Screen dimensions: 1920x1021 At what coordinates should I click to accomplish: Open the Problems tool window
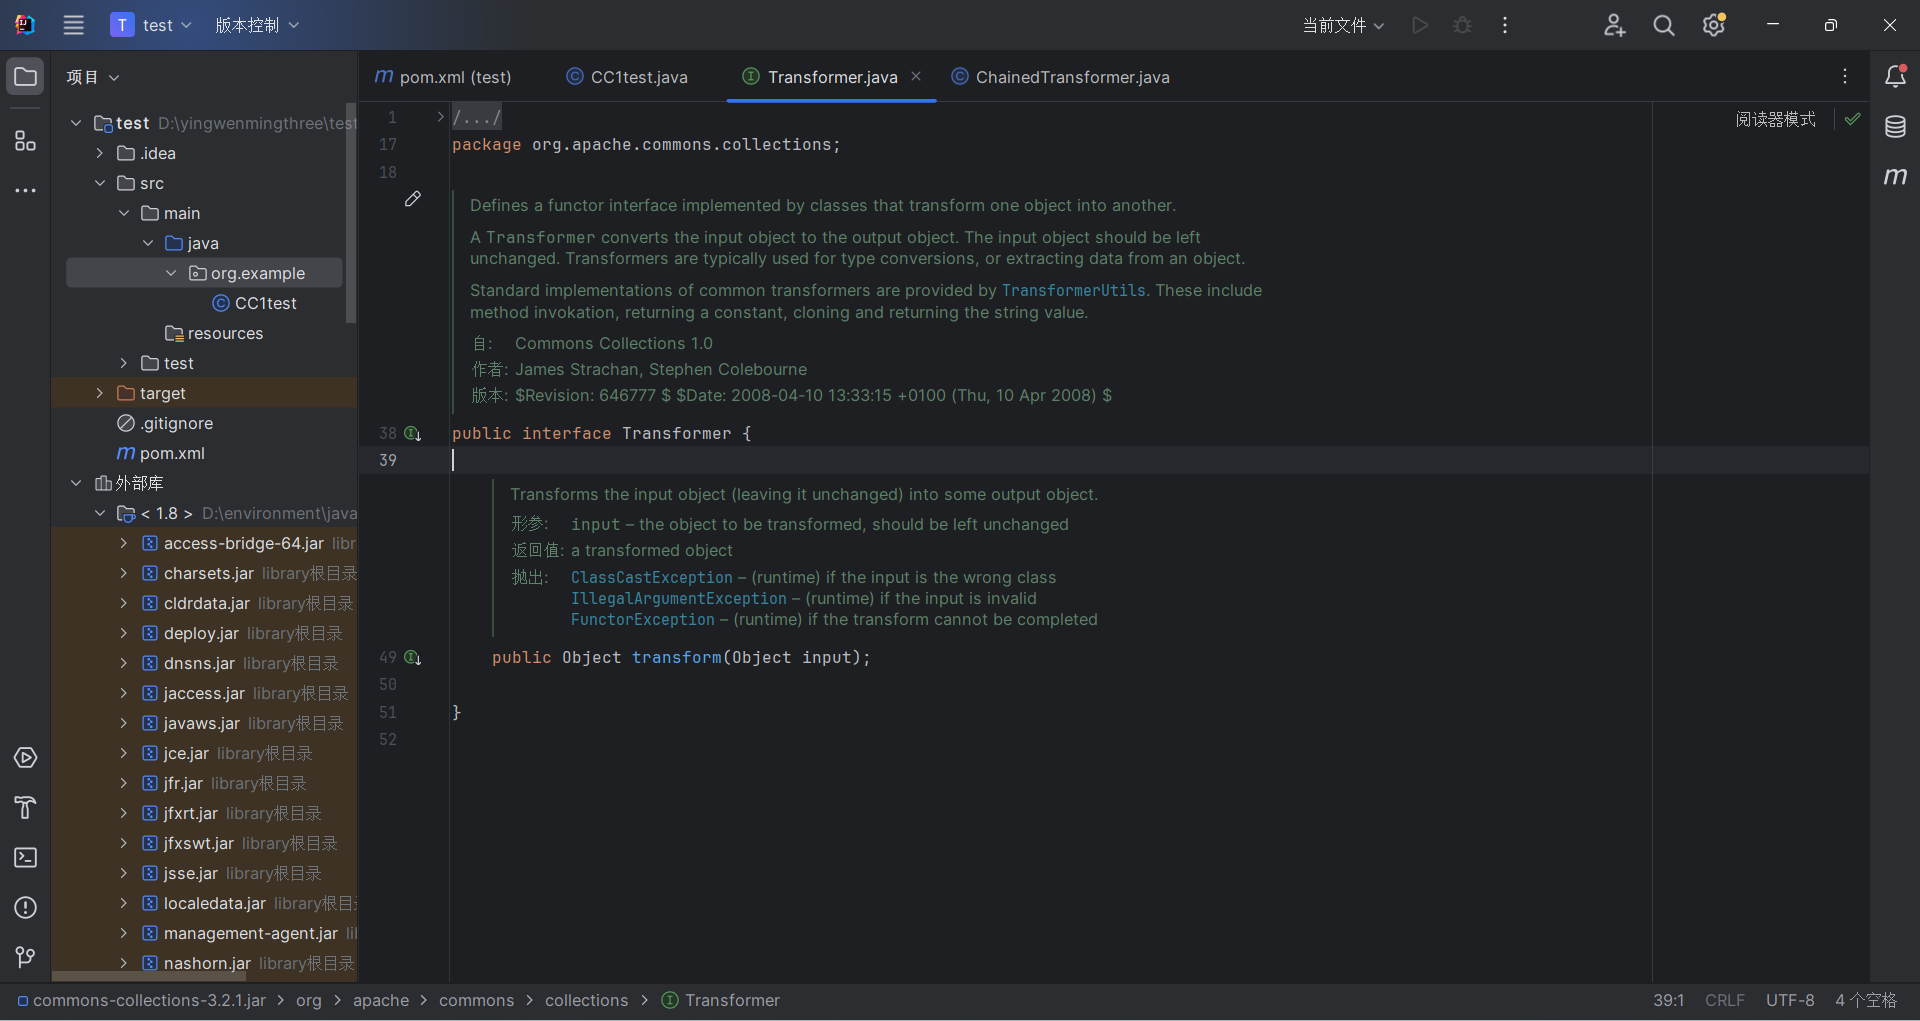click(26, 908)
